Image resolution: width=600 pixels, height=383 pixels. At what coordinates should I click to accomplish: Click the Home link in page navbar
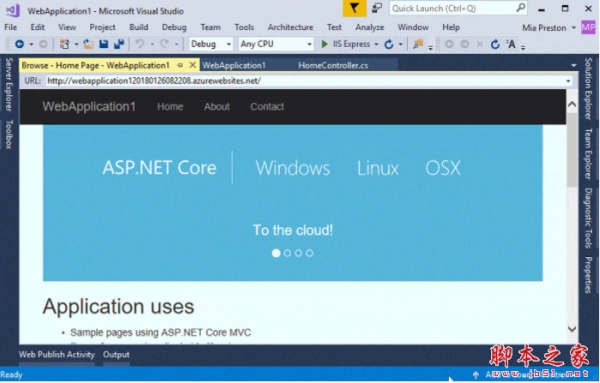(170, 107)
